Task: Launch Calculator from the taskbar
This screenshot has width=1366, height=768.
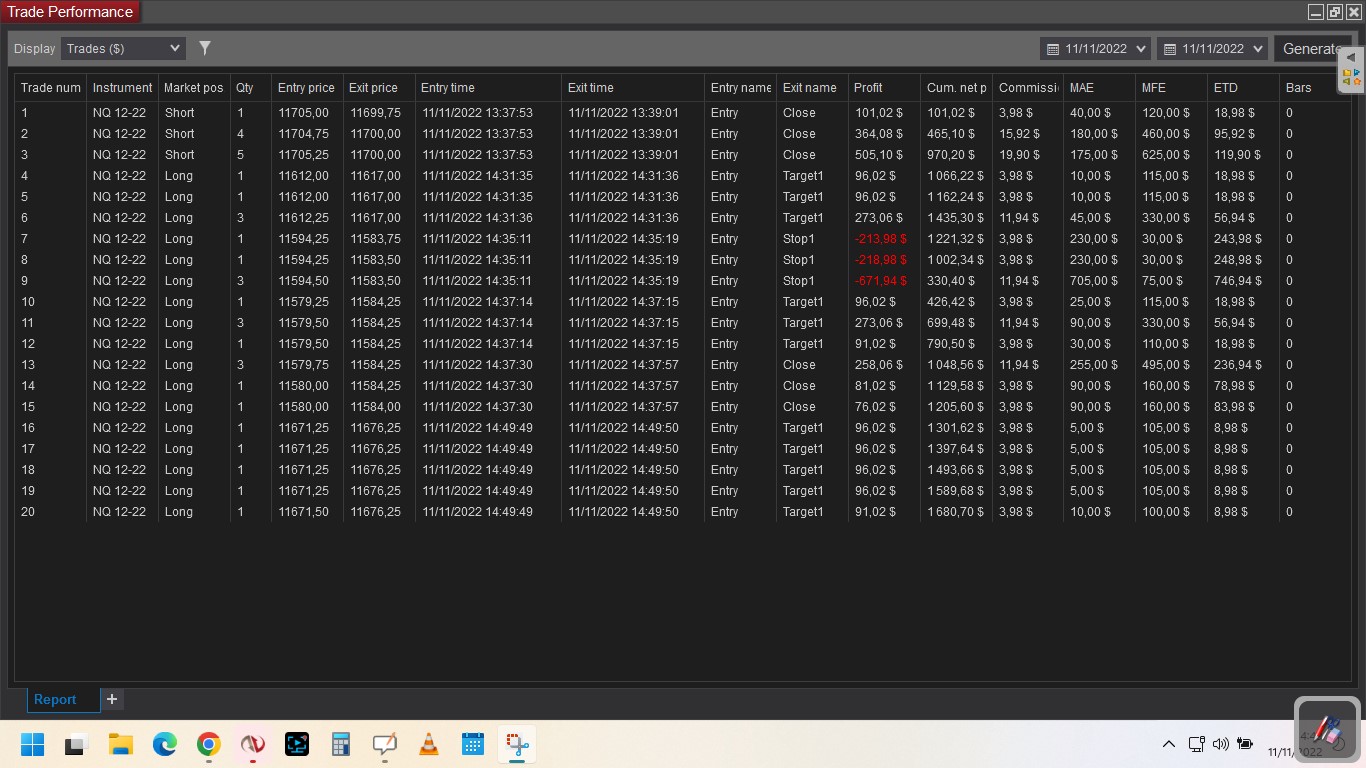Action: pyautogui.click(x=341, y=744)
